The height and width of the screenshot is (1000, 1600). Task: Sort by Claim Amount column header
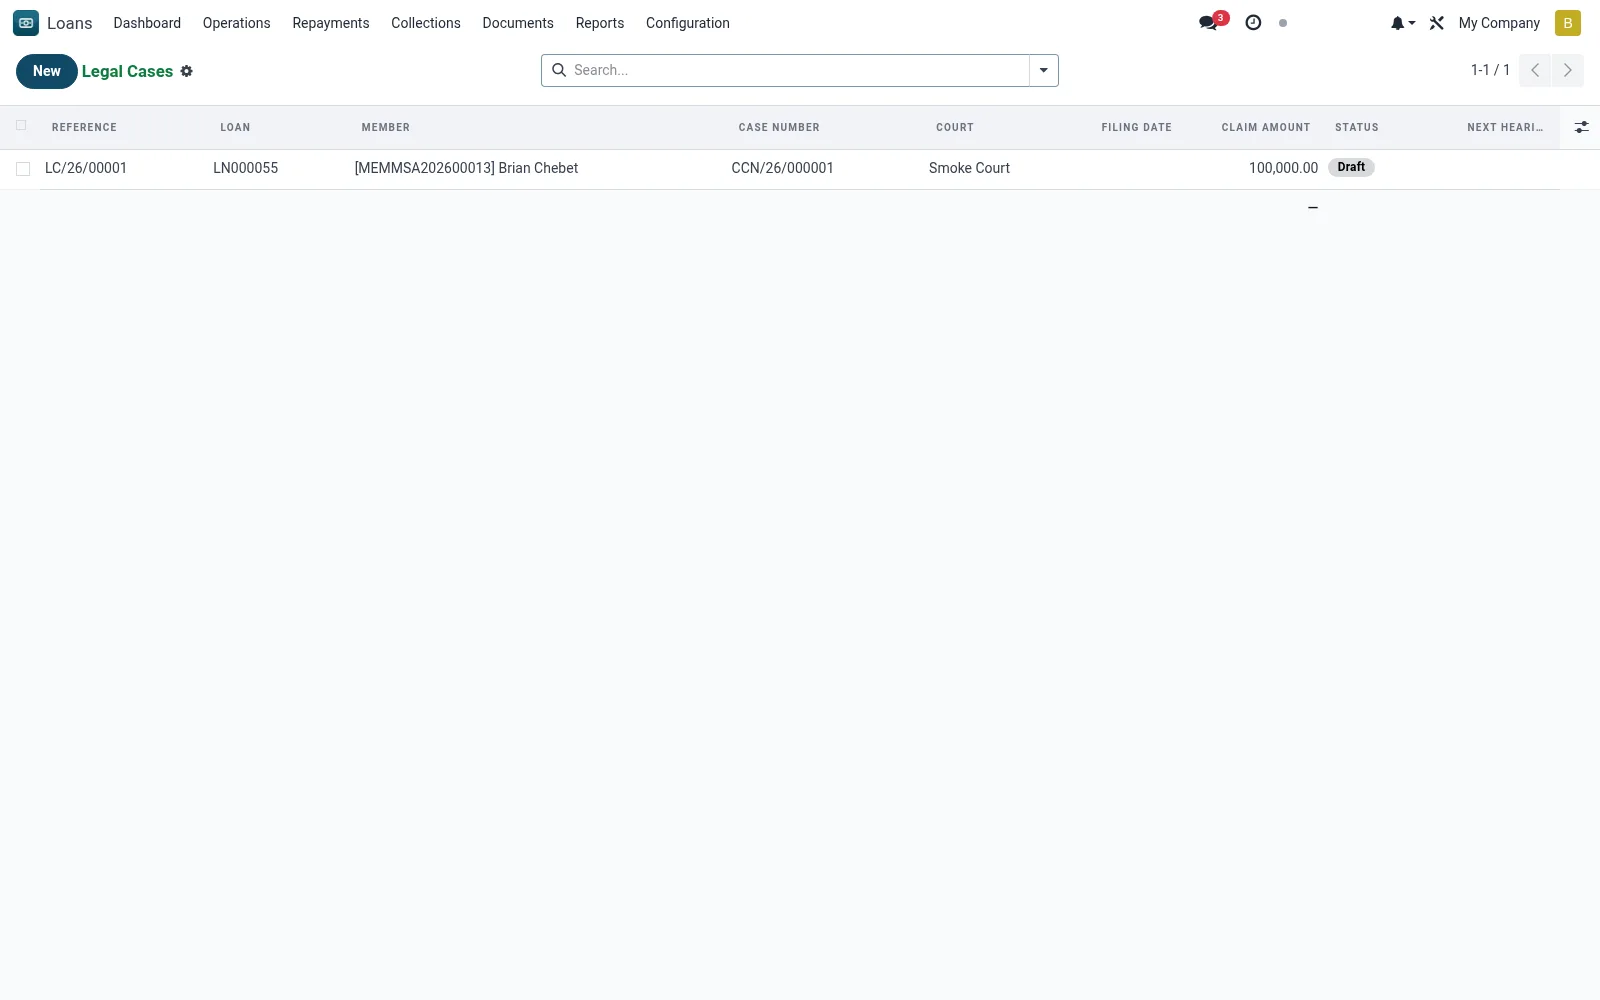pos(1265,127)
